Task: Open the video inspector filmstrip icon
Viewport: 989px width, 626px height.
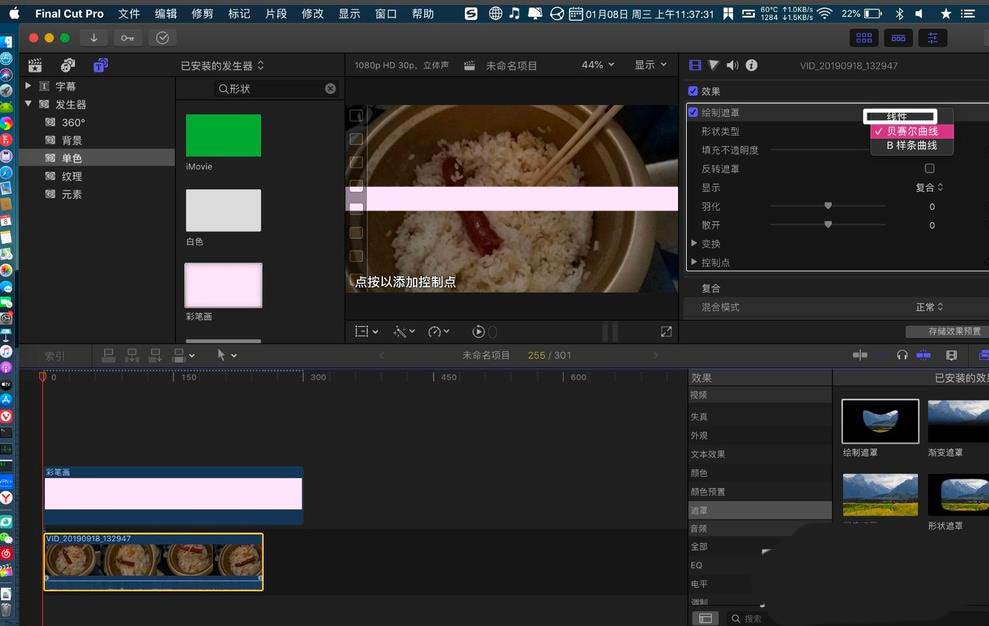Action: coord(695,65)
